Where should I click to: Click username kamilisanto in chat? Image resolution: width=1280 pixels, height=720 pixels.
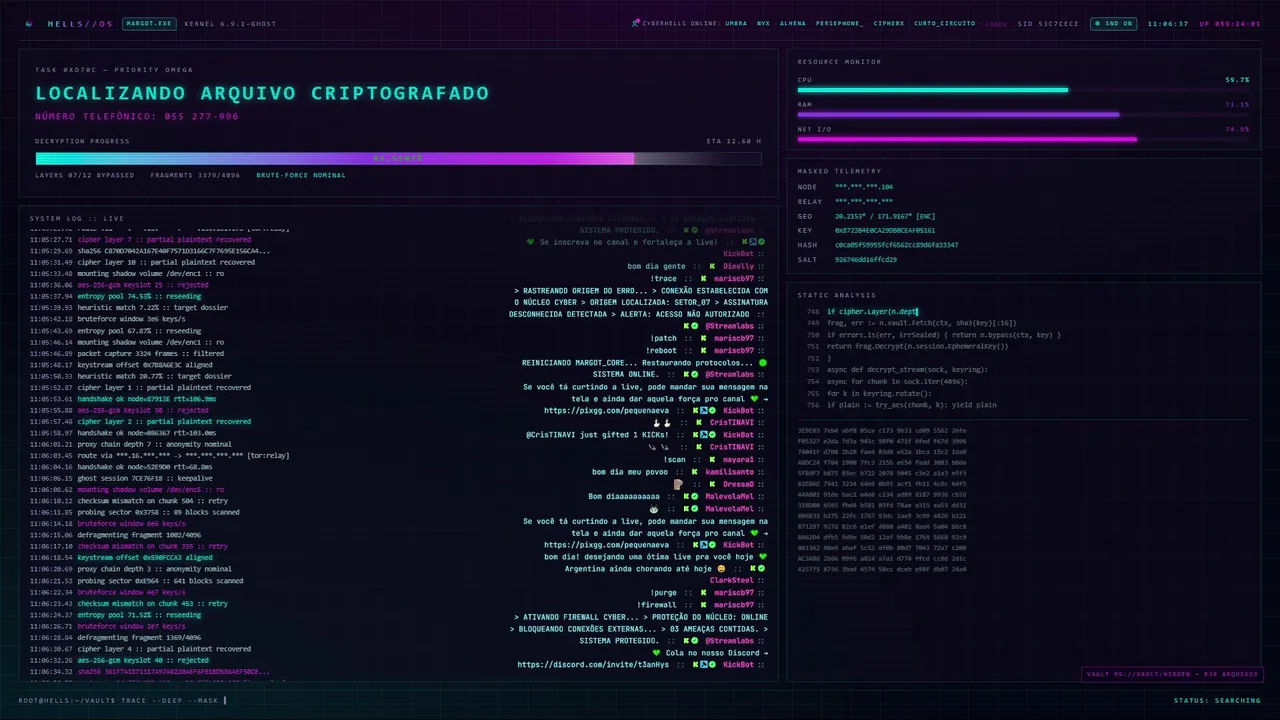[729, 471]
